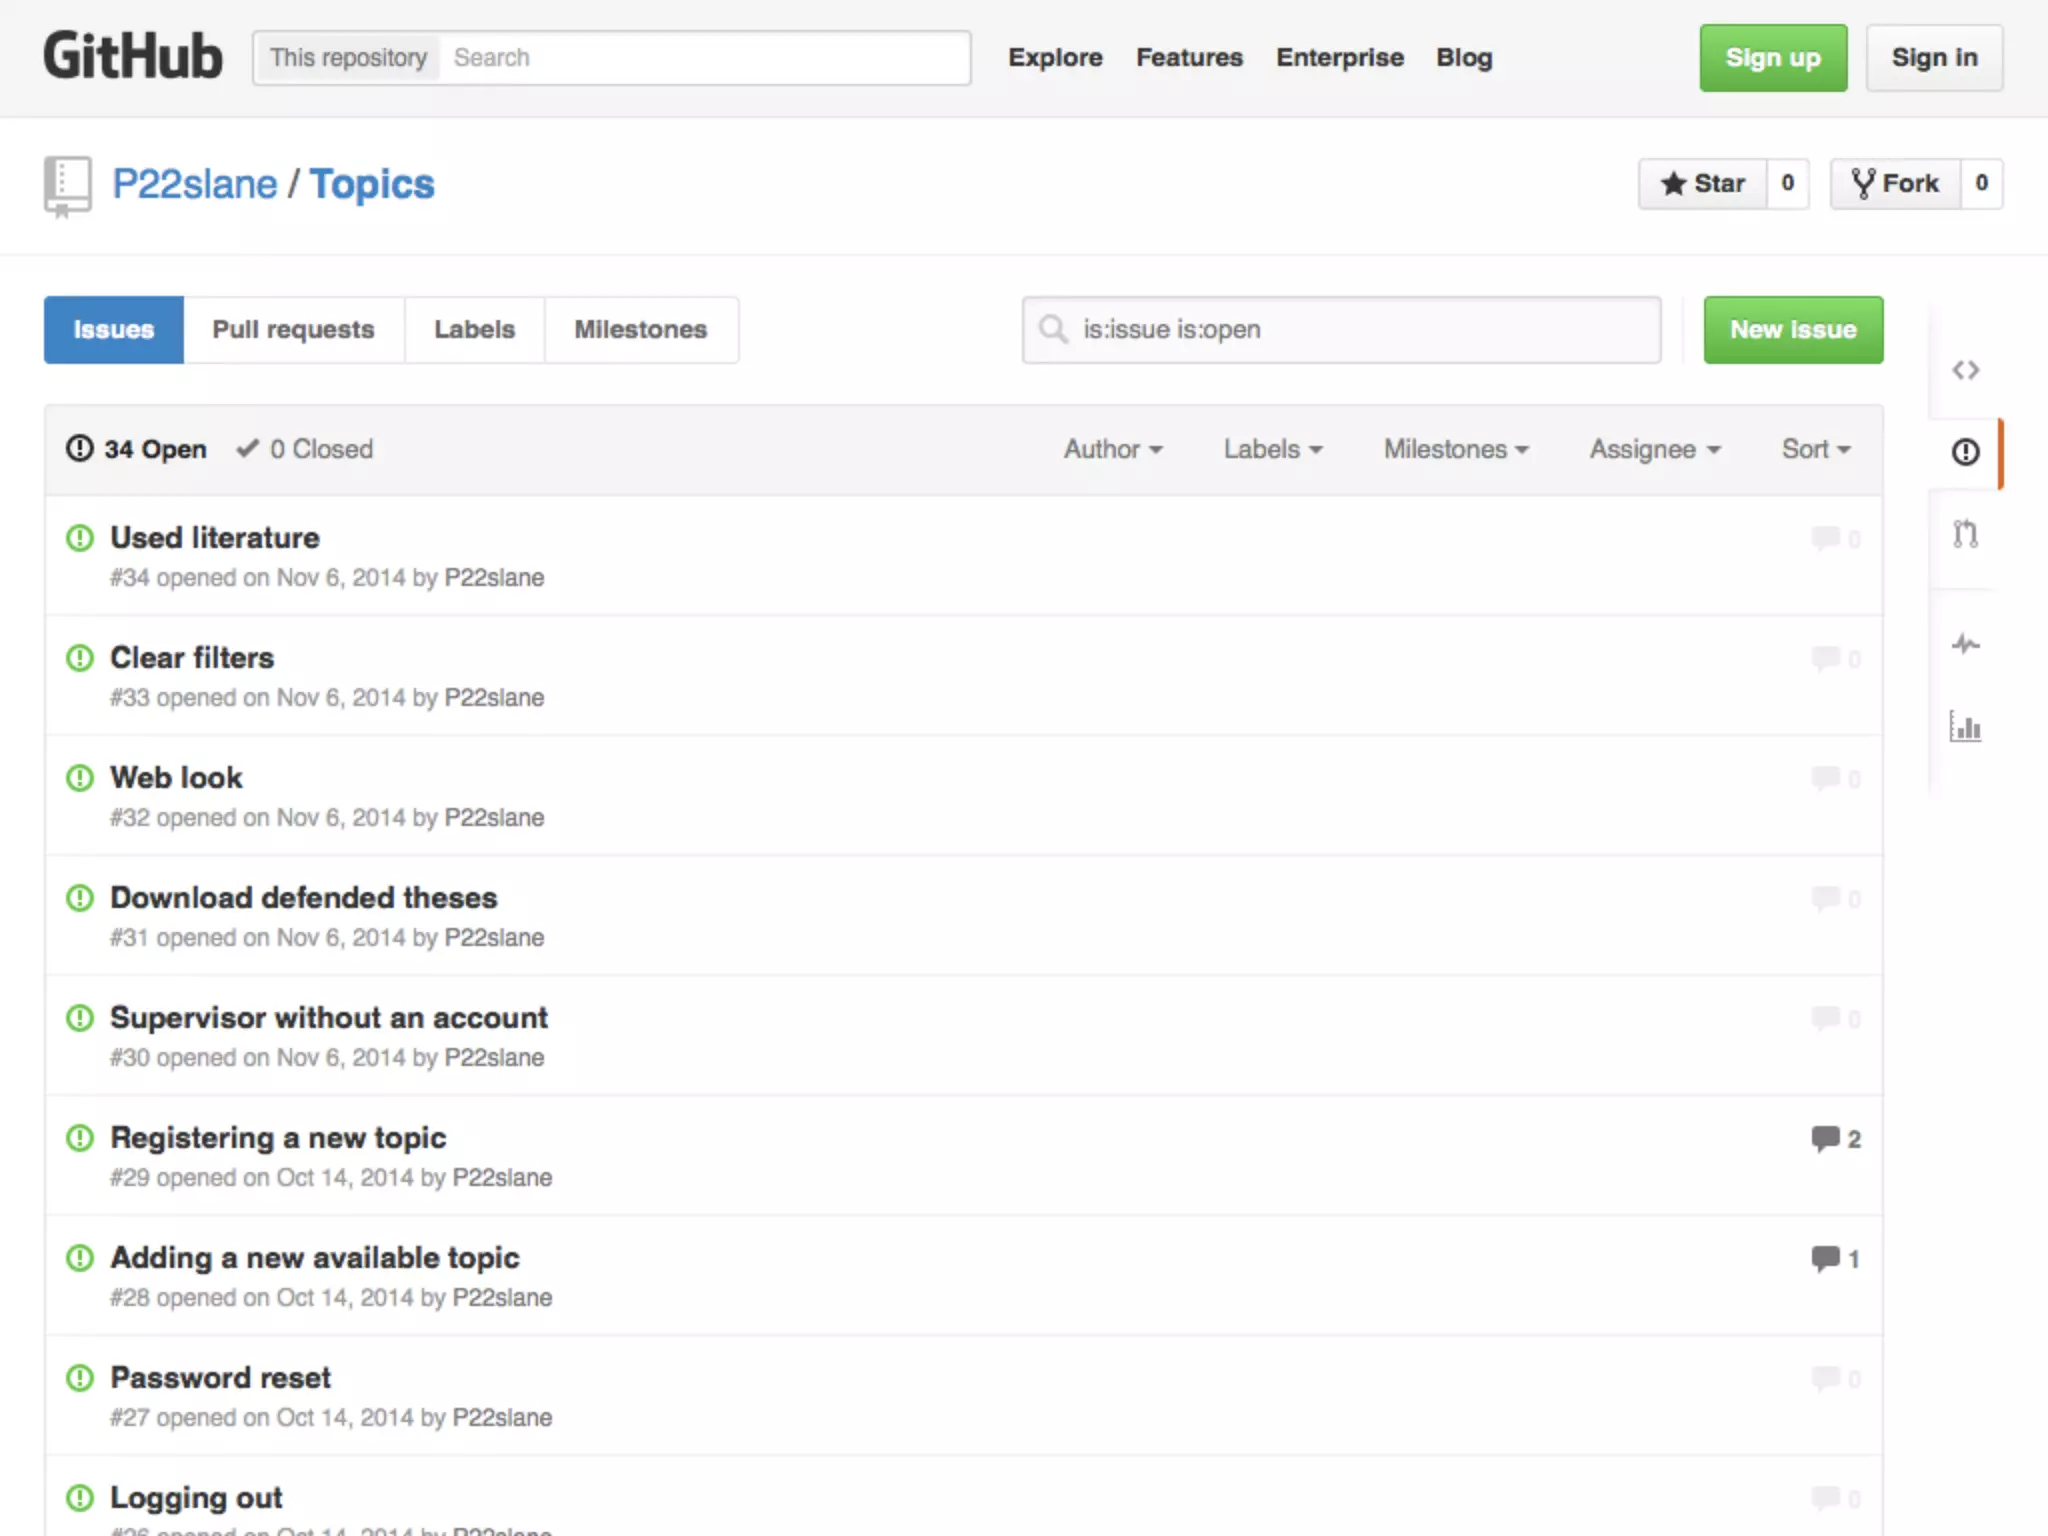Open the Graphs bar-chart icon

(1965, 727)
